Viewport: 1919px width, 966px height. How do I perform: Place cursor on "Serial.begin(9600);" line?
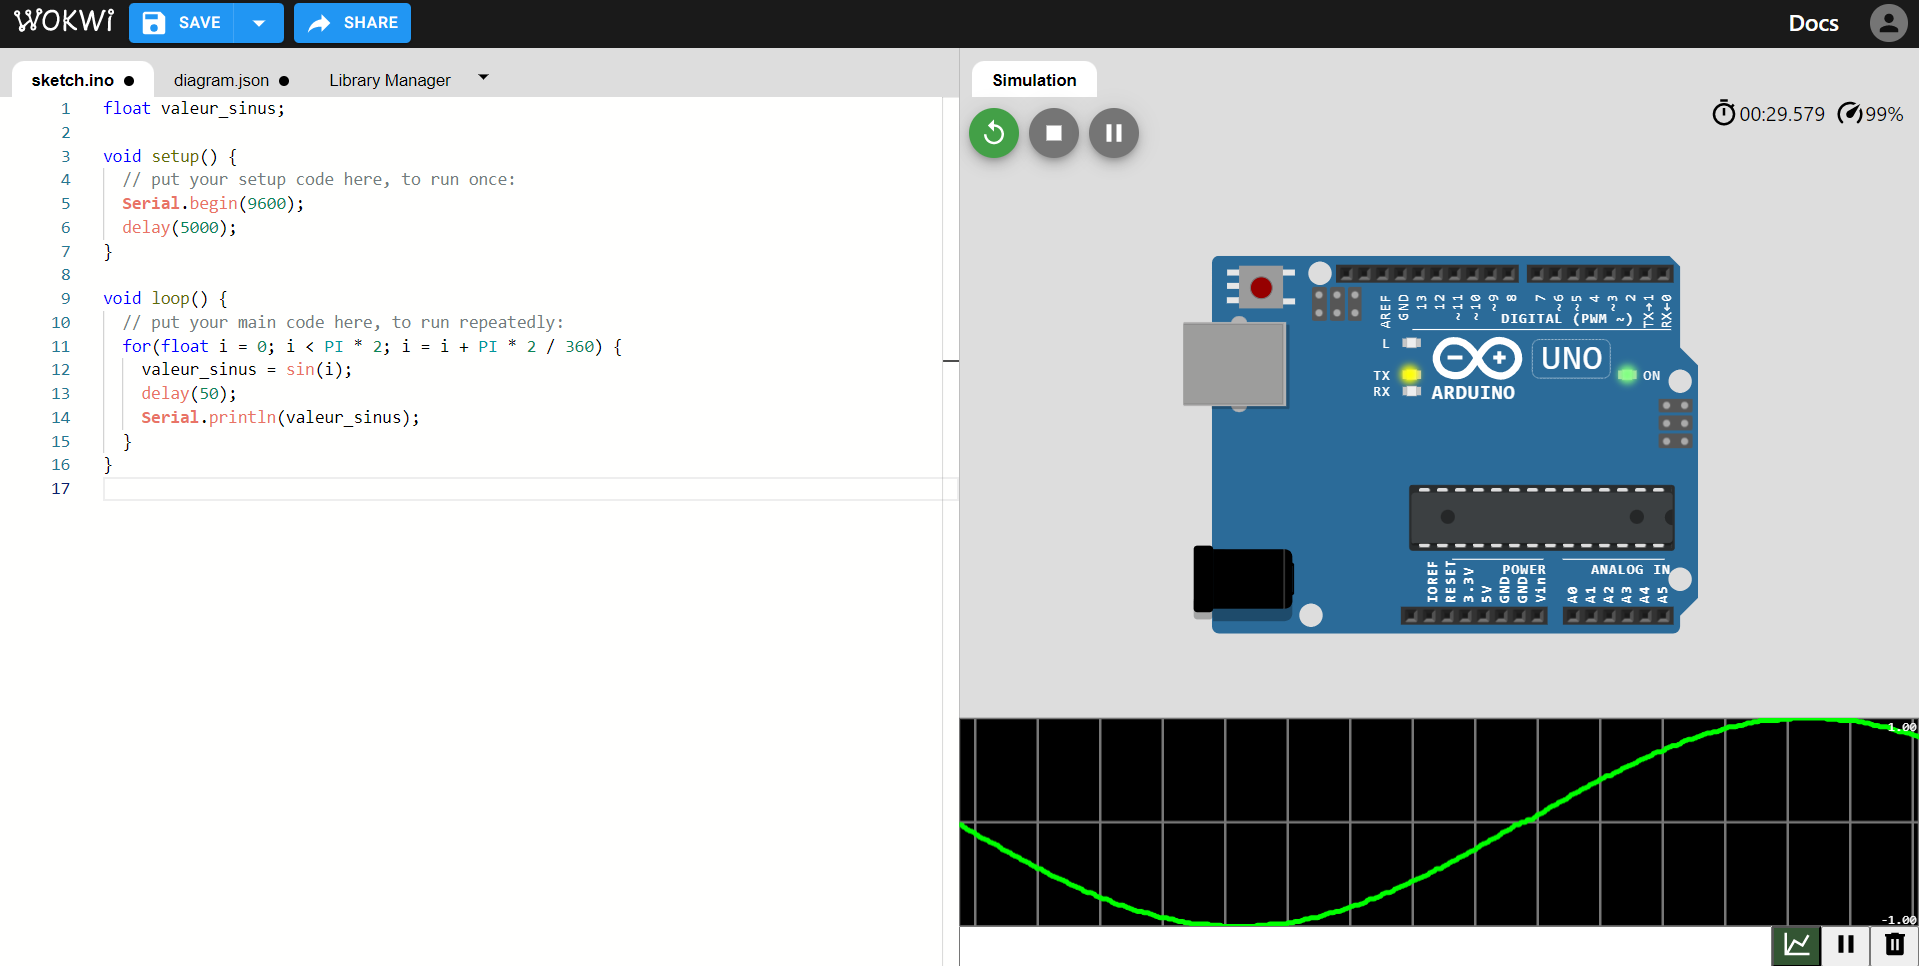click(x=213, y=203)
